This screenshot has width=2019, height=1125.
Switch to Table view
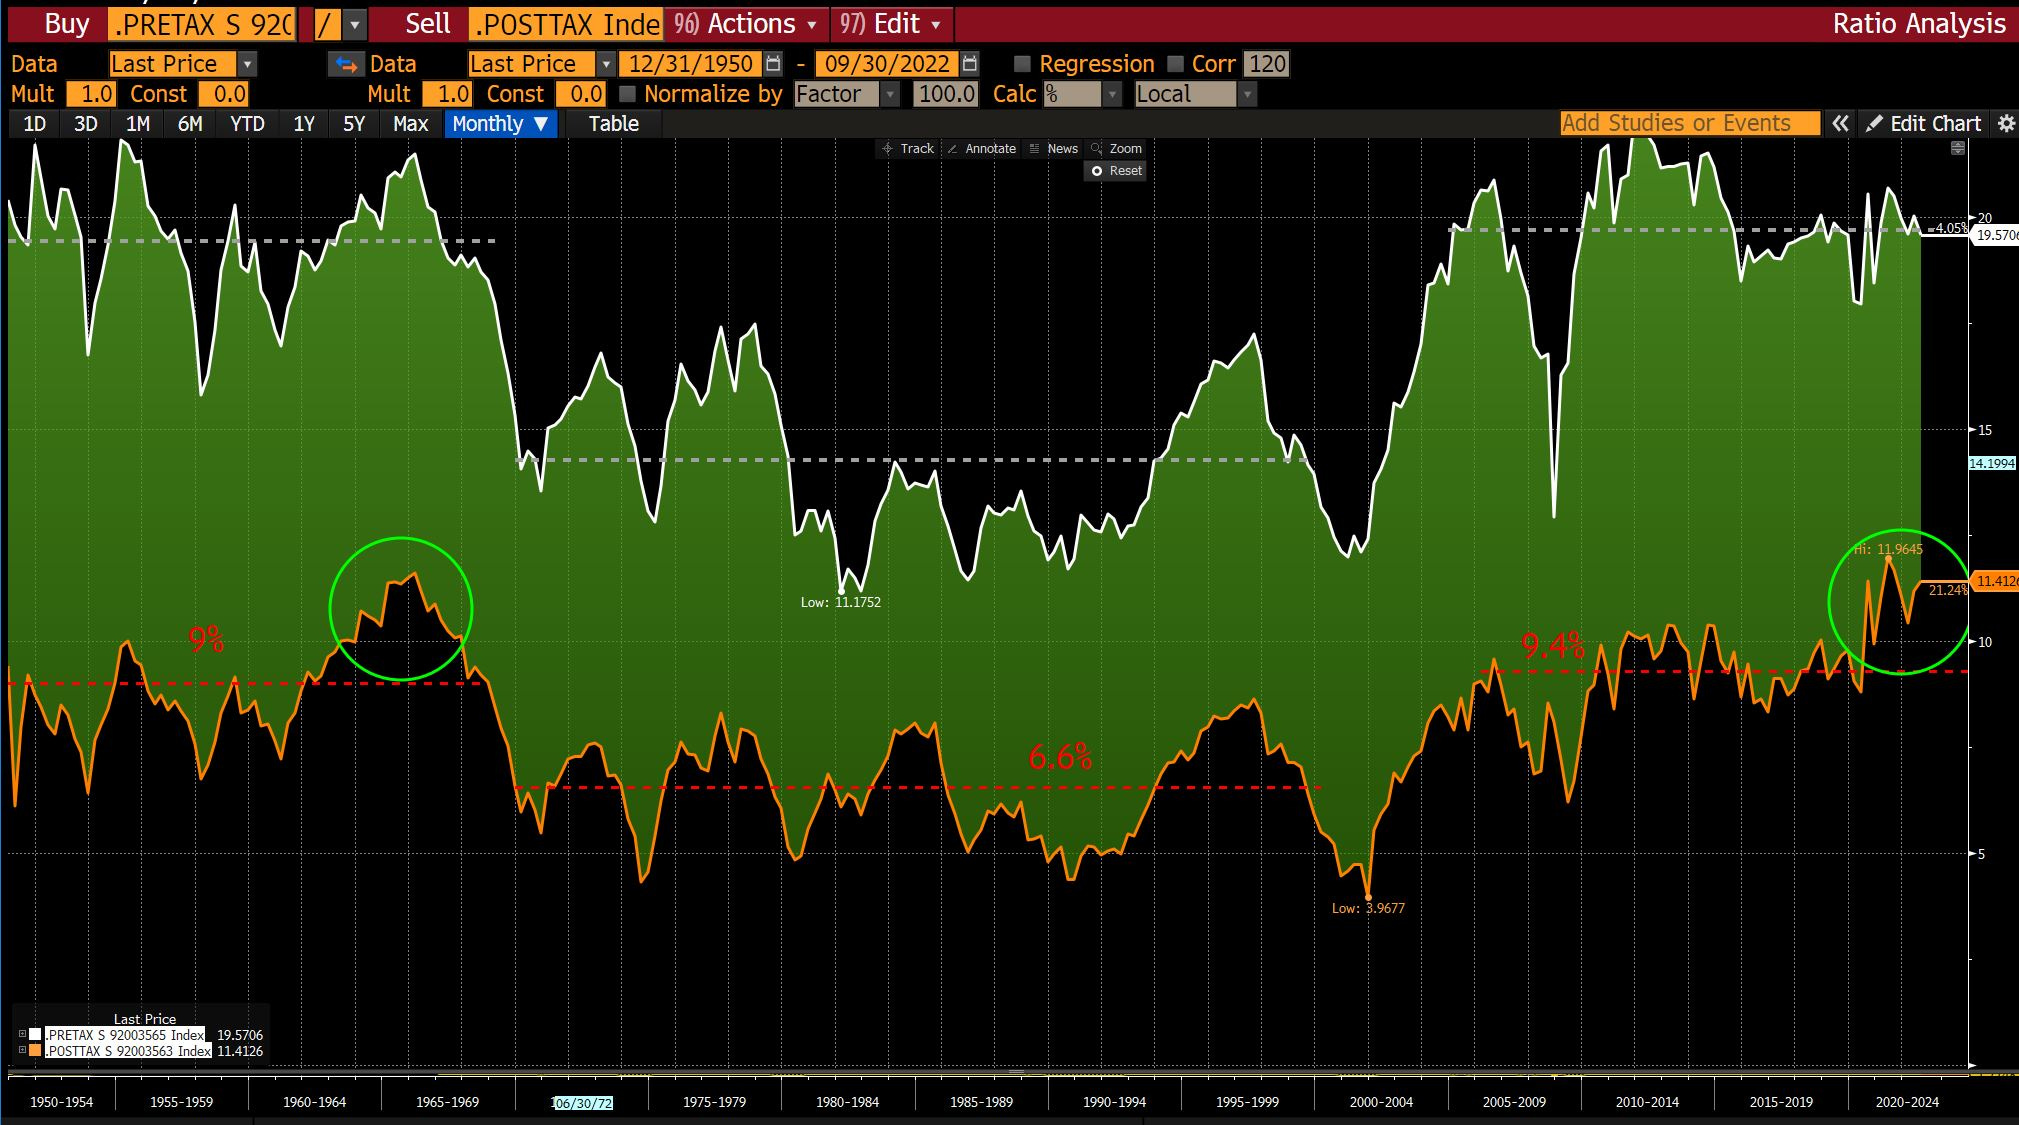point(613,123)
